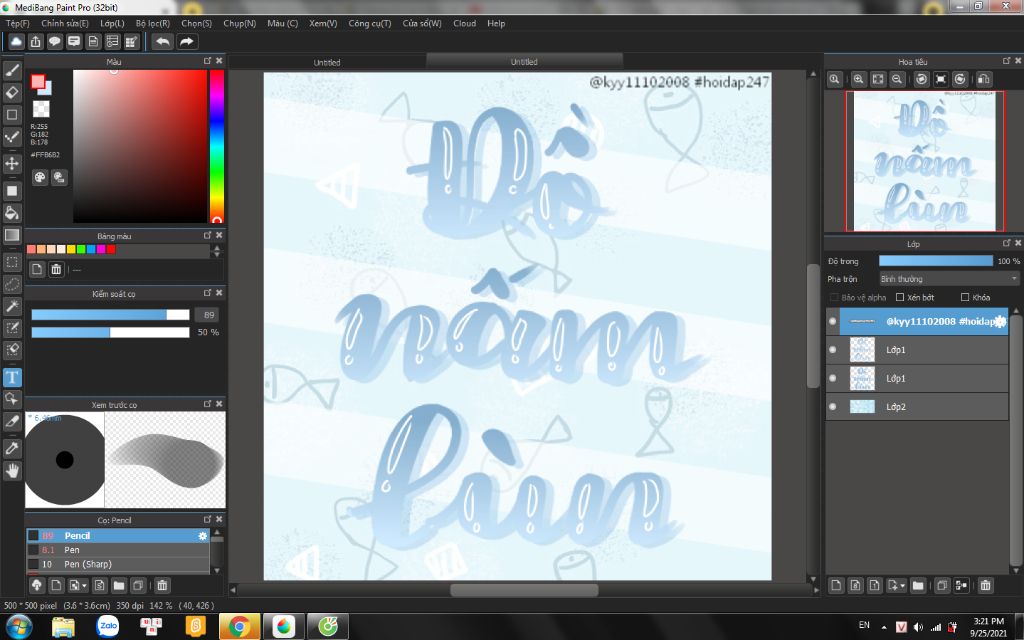The width and height of the screenshot is (1024, 640).
Task: Activate the Text tool
Action: pyautogui.click(x=12, y=377)
